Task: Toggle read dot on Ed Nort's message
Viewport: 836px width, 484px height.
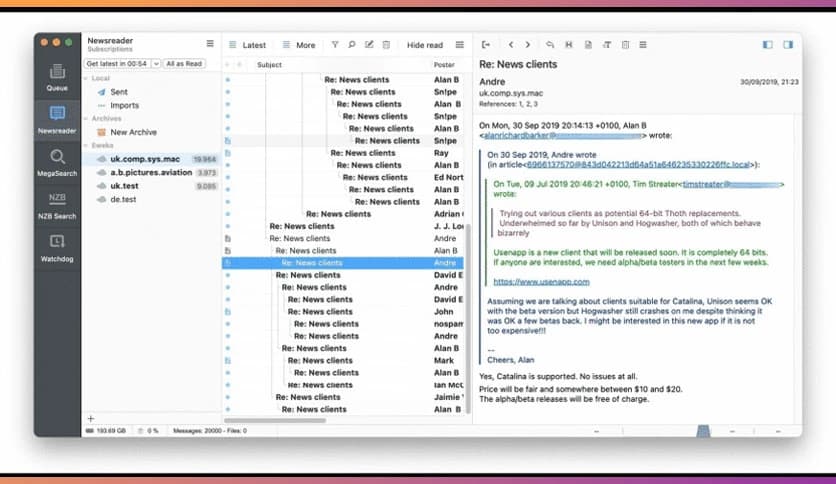Action: point(228,178)
